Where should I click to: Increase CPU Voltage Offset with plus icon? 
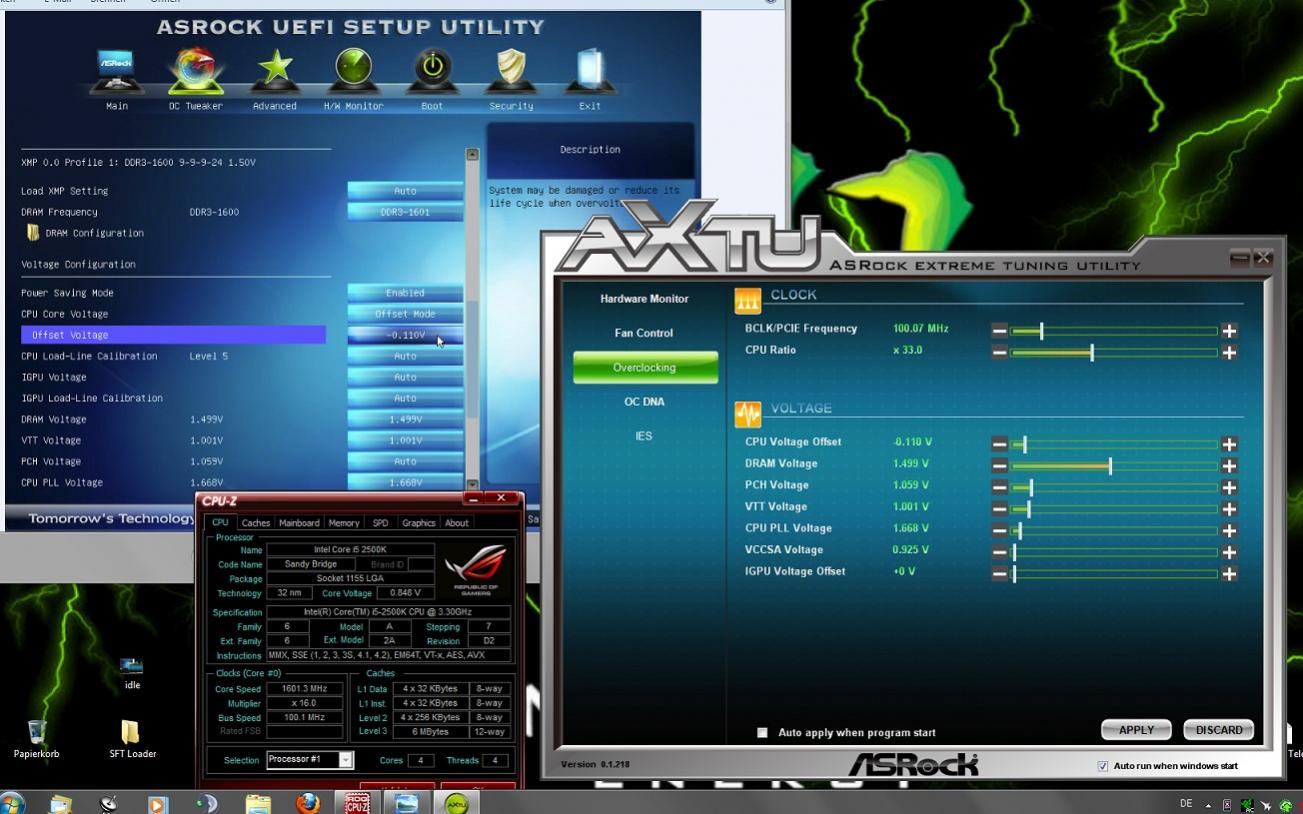coord(1229,444)
